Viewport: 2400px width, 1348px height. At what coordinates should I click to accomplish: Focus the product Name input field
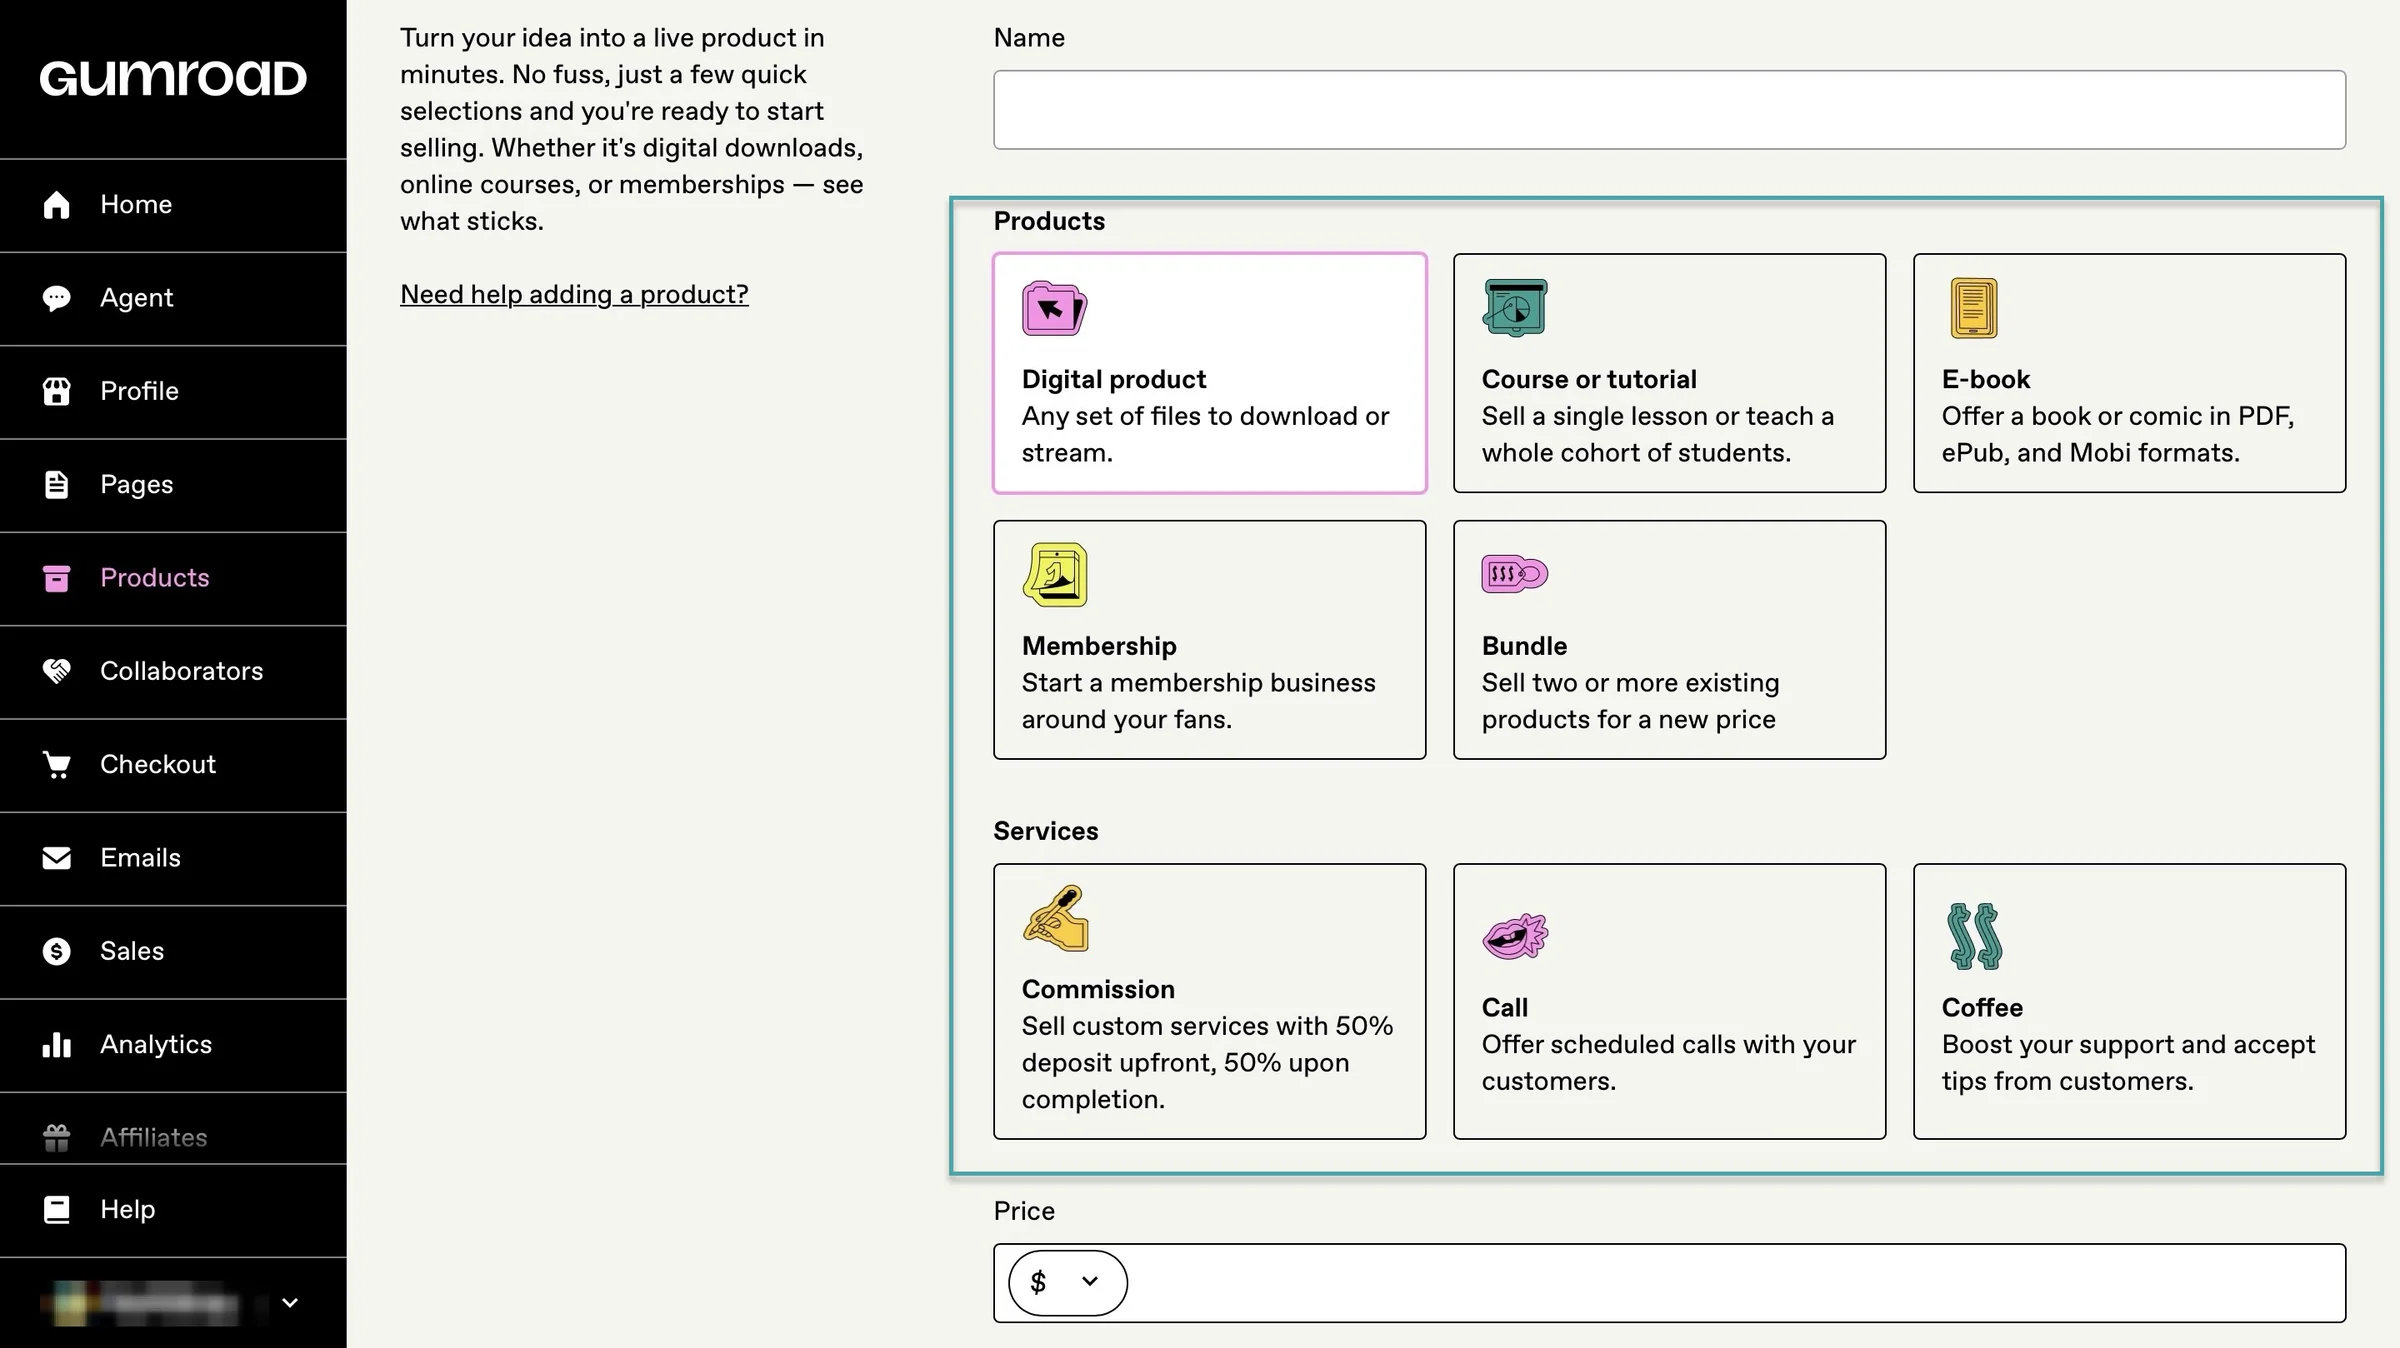pos(1669,110)
